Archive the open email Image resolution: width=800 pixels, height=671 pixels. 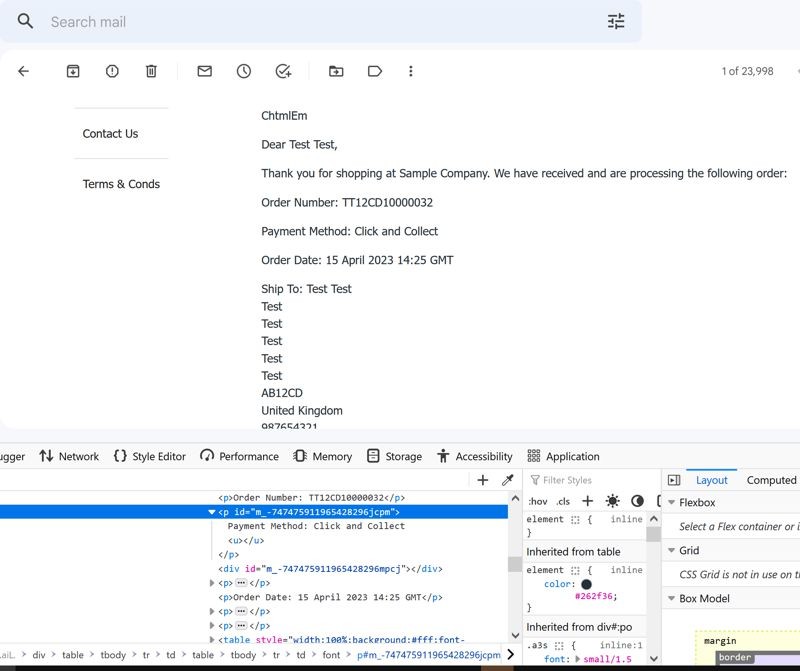coord(73,71)
